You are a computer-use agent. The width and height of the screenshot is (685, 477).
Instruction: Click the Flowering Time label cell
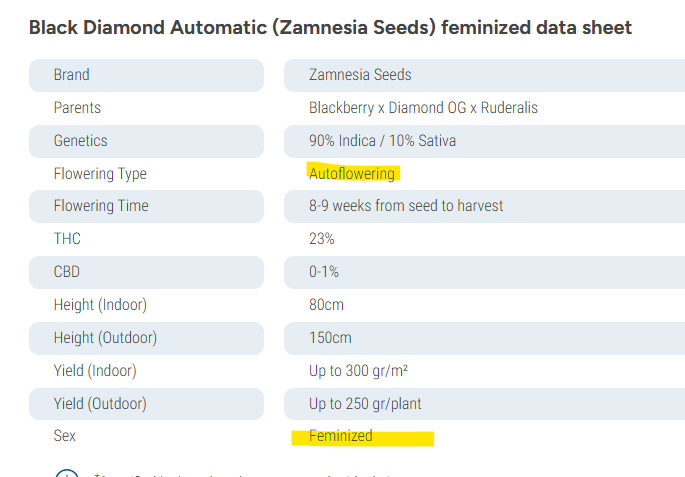point(146,206)
